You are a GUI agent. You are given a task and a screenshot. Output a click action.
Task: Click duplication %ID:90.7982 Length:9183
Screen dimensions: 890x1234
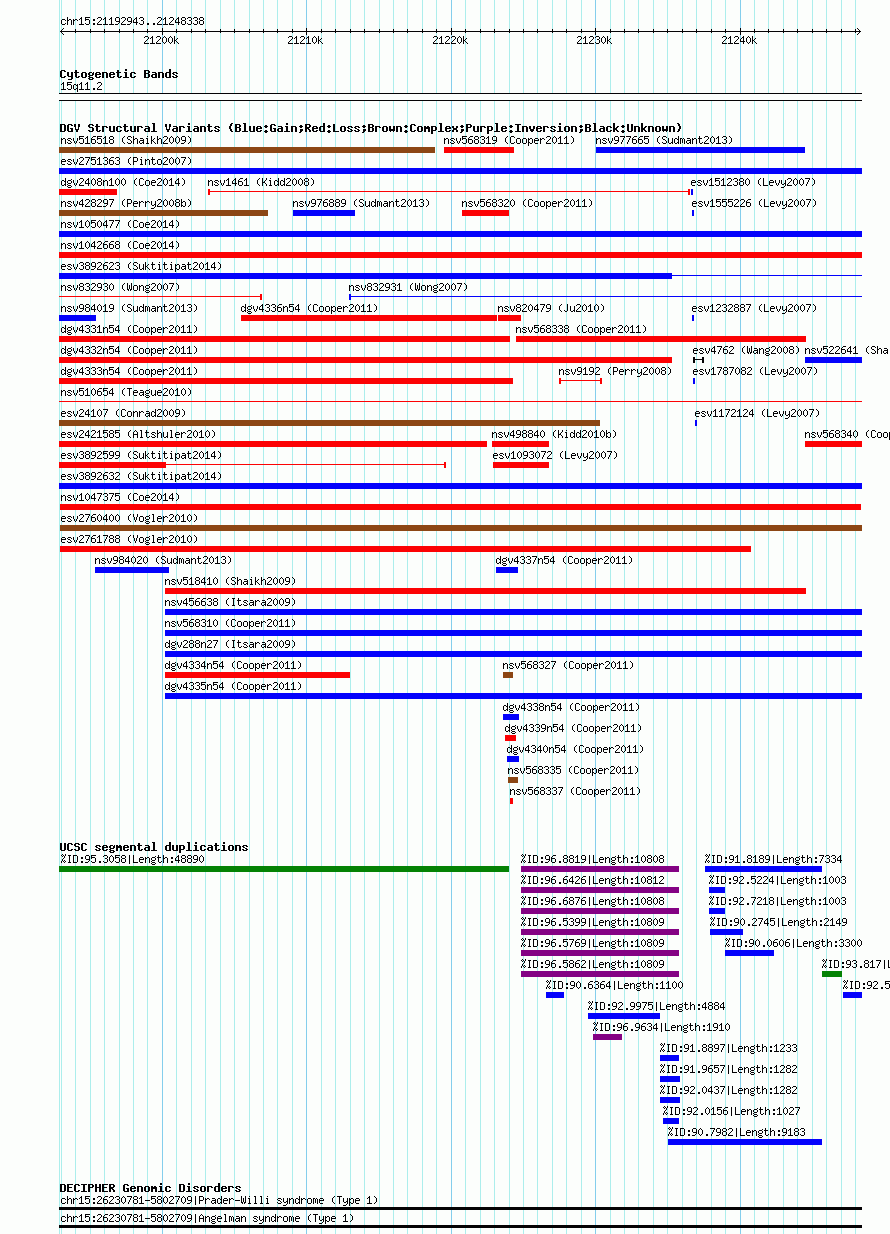tap(737, 1132)
